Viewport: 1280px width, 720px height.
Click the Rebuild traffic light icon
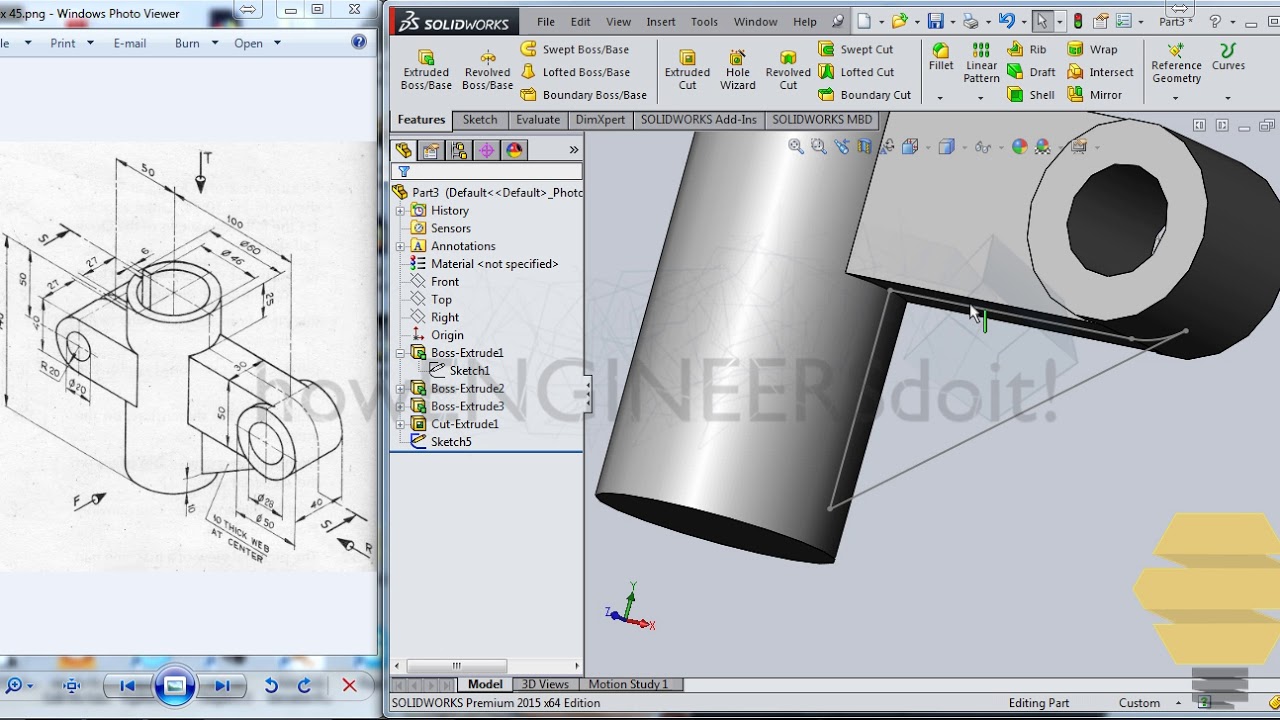tap(1078, 21)
